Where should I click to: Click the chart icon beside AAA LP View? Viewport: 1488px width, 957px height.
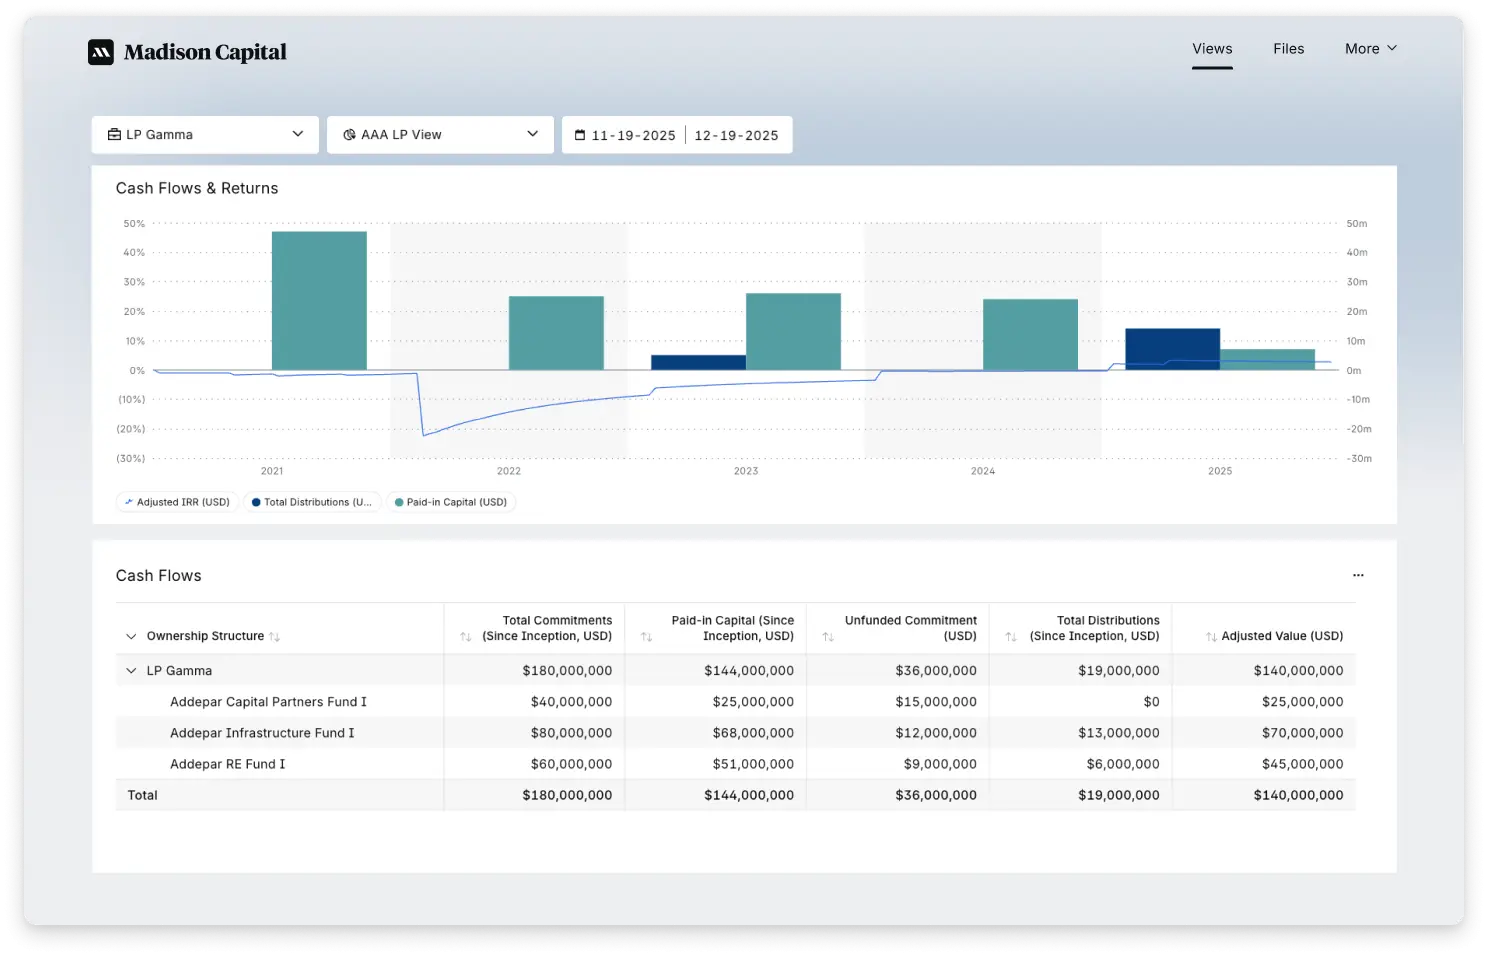click(349, 135)
